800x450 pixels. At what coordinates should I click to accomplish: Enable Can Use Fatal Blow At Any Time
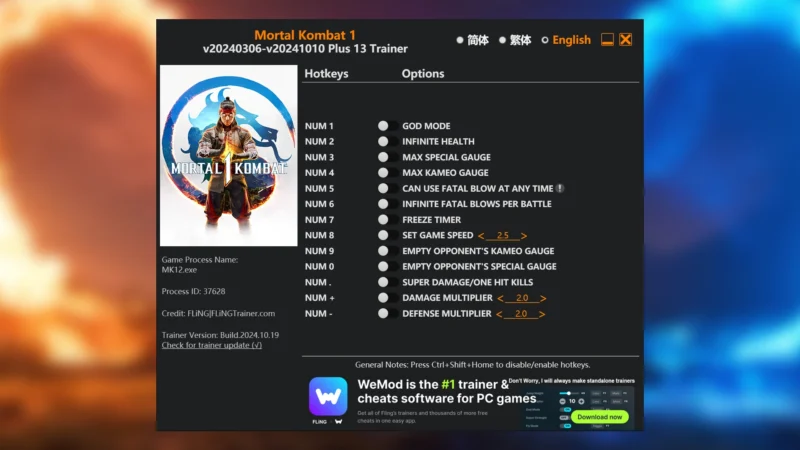pos(388,188)
